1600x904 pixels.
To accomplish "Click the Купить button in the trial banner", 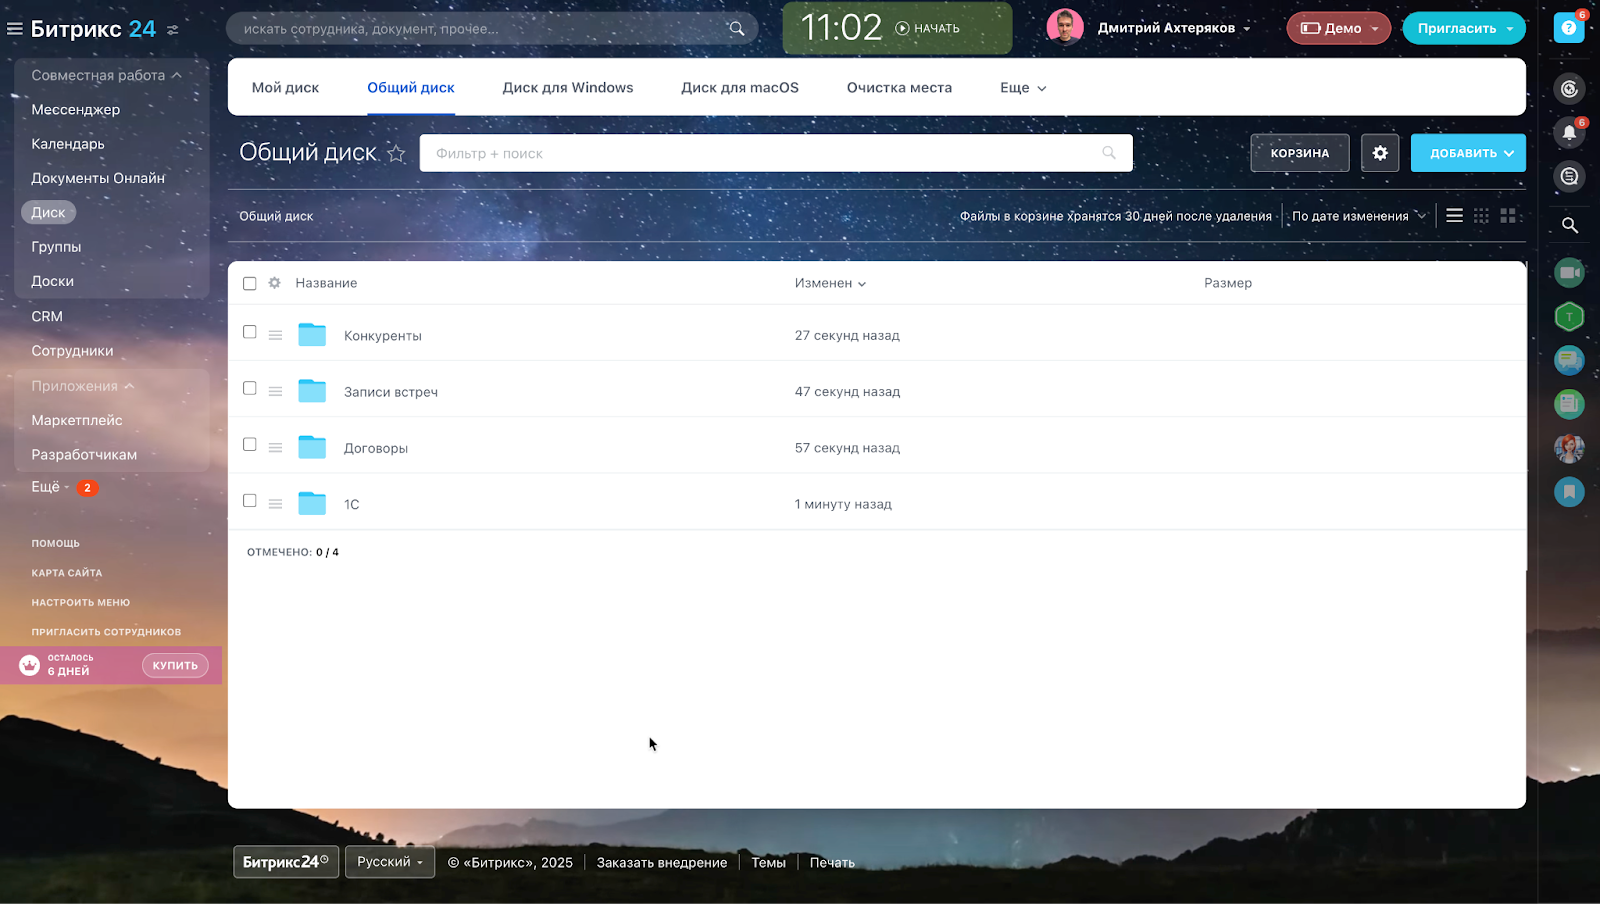I will tap(175, 665).
